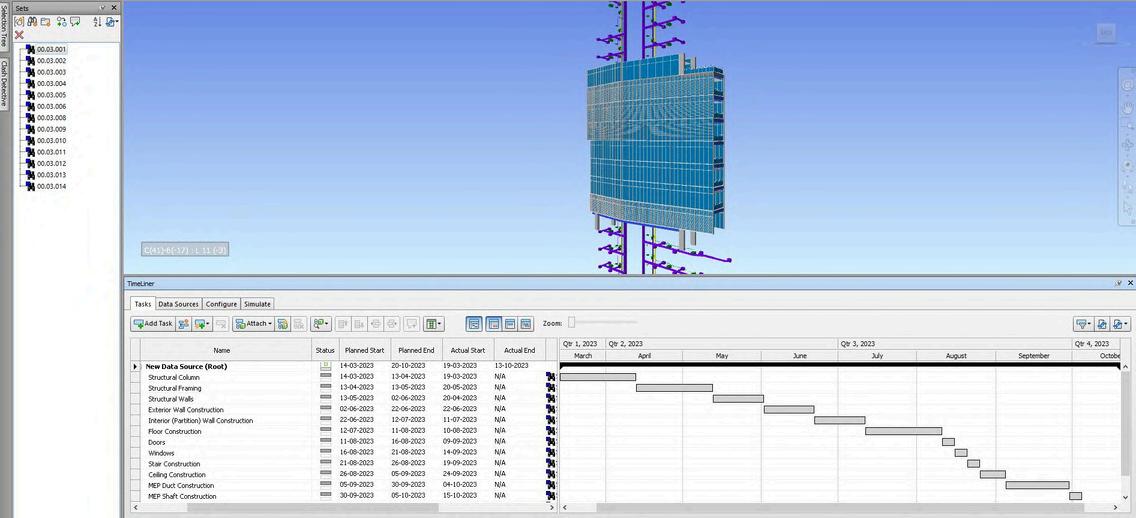Click the Status swatch for Structural Framing

tap(325, 388)
